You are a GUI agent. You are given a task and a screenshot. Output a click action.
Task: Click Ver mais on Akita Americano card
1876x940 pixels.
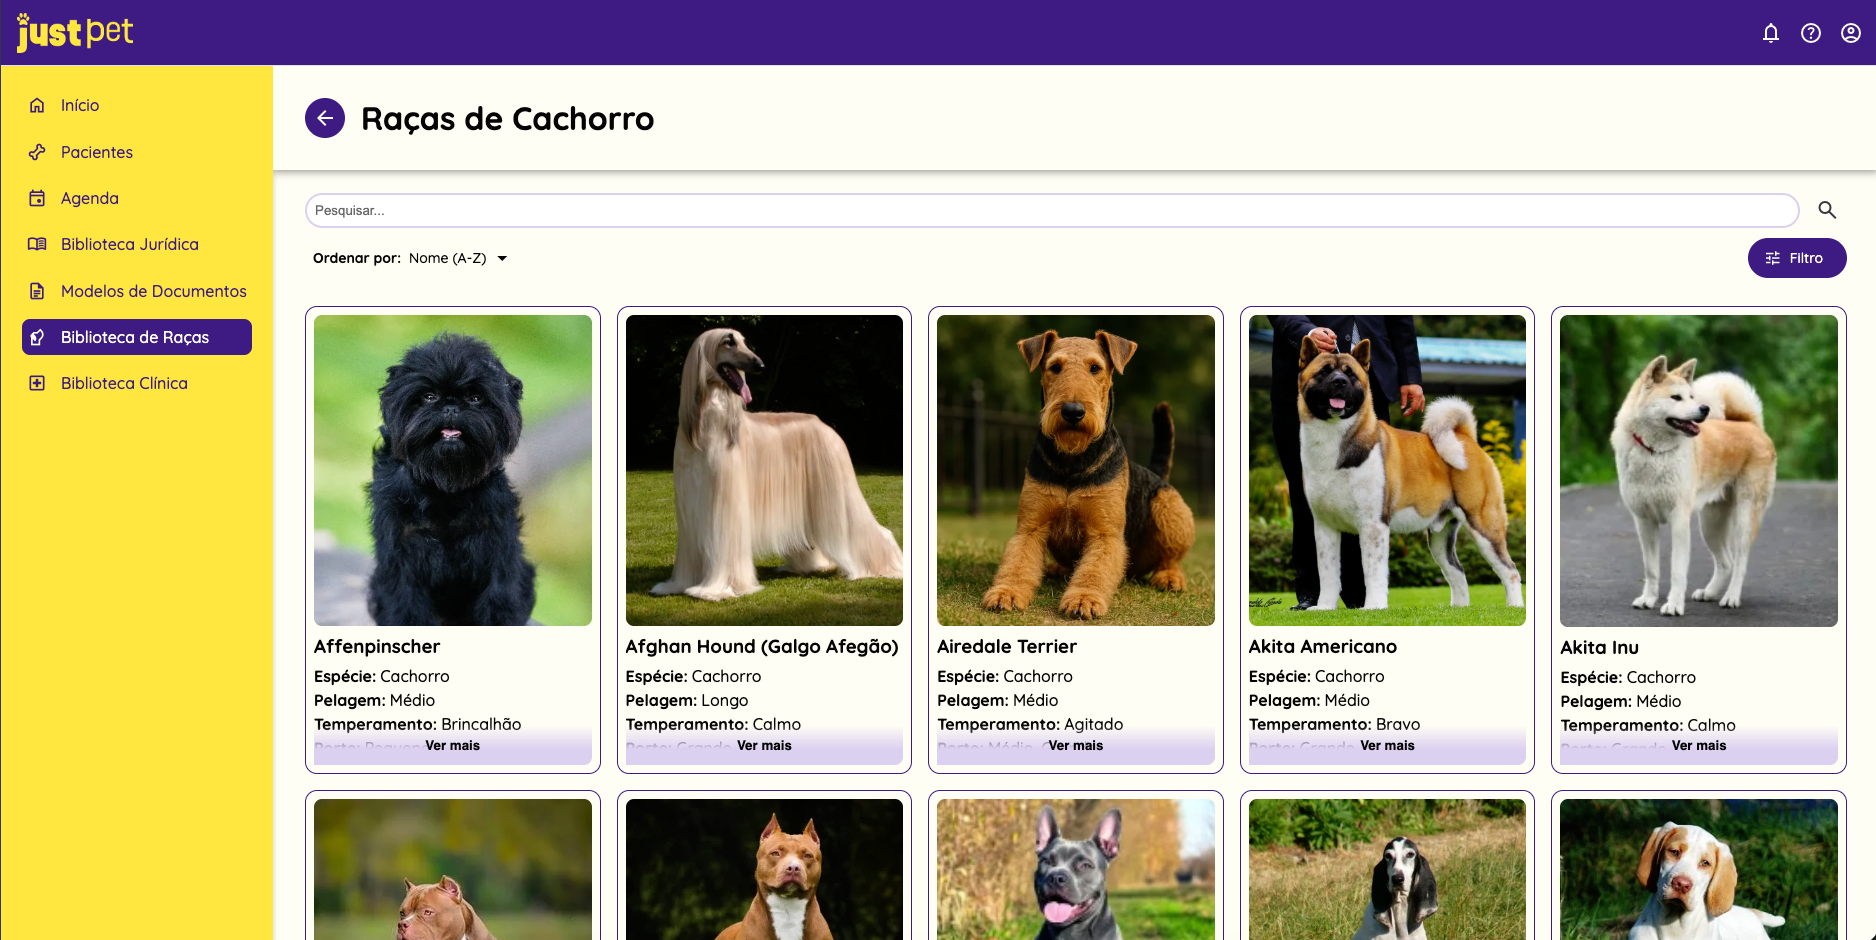[x=1387, y=746]
